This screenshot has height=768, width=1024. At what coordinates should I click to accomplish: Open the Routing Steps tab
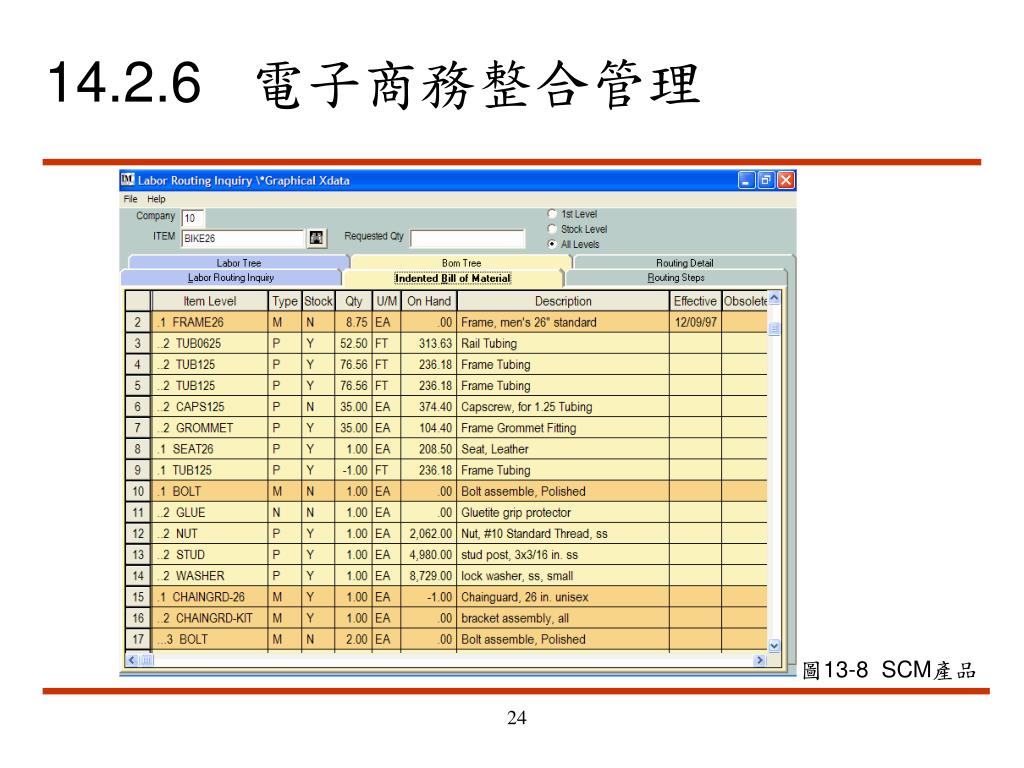[675, 278]
